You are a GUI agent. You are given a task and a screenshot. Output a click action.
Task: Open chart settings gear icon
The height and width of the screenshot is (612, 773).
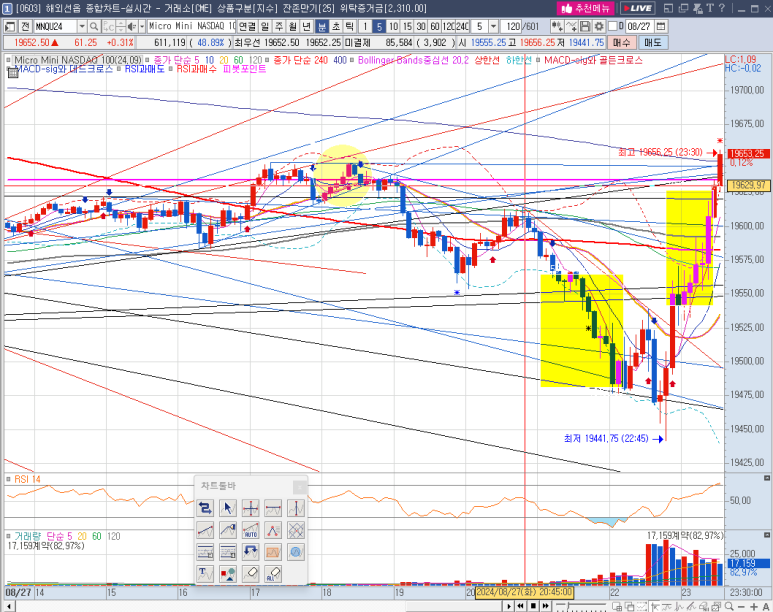pyautogui.click(x=598, y=27)
